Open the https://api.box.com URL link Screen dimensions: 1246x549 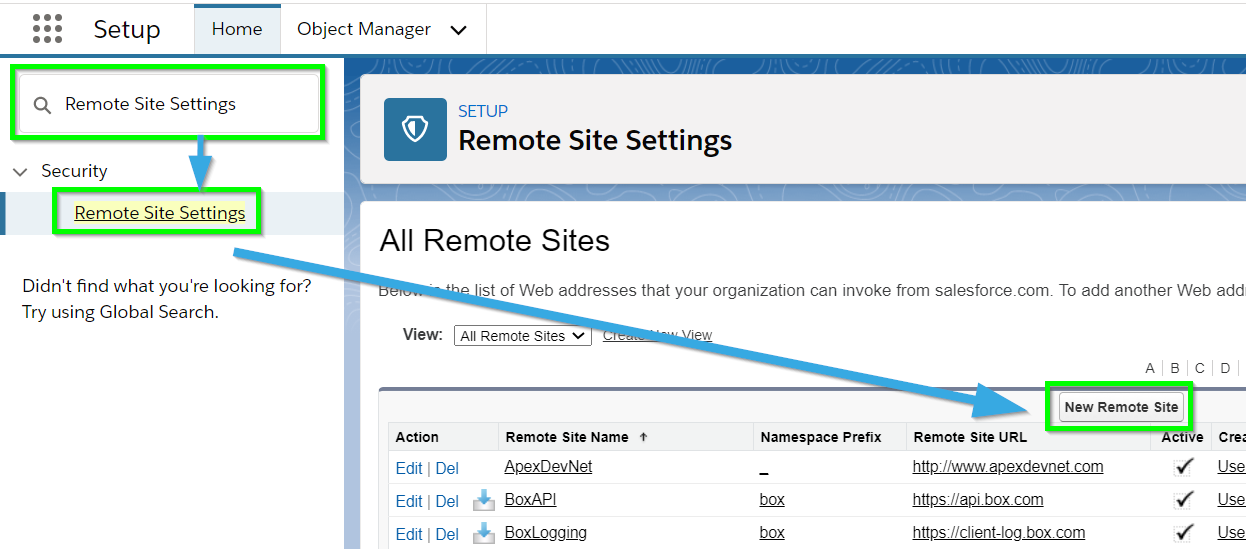click(978, 499)
